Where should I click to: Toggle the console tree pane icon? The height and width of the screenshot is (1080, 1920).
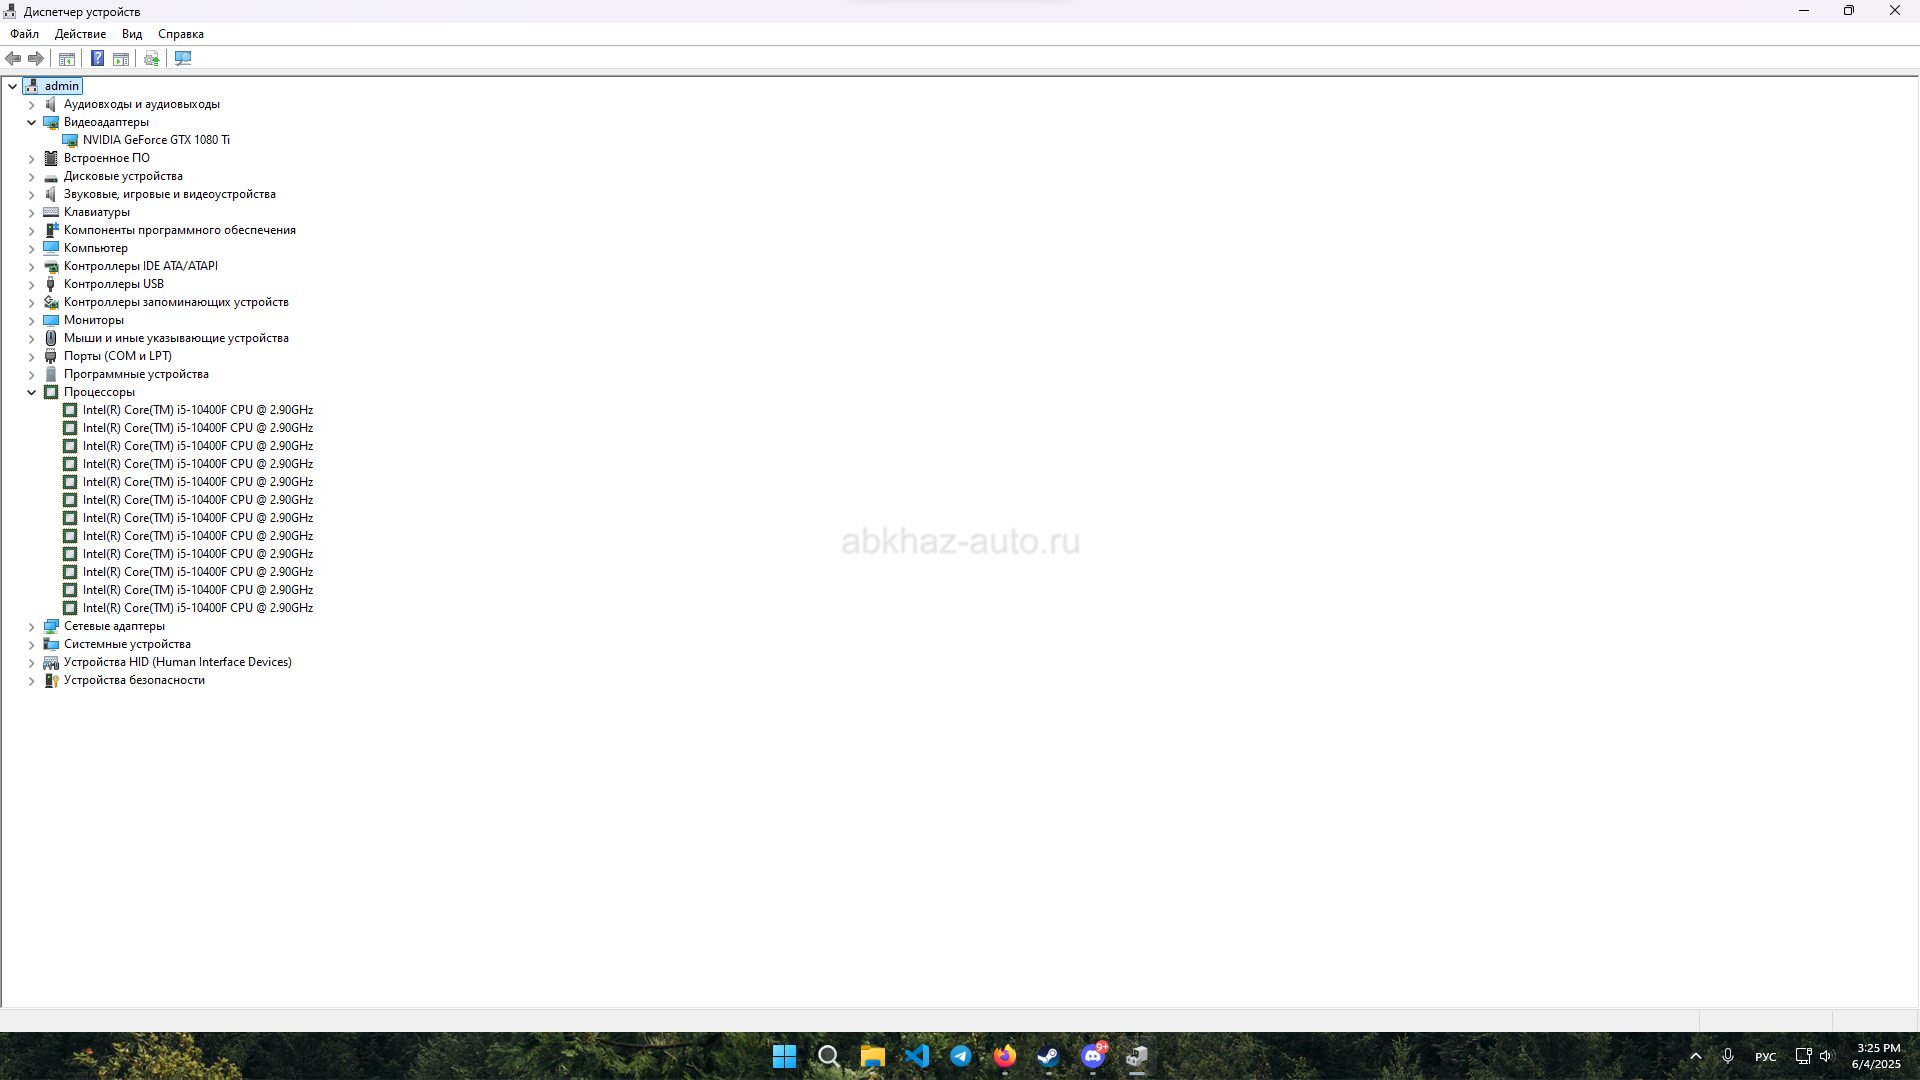[x=67, y=59]
